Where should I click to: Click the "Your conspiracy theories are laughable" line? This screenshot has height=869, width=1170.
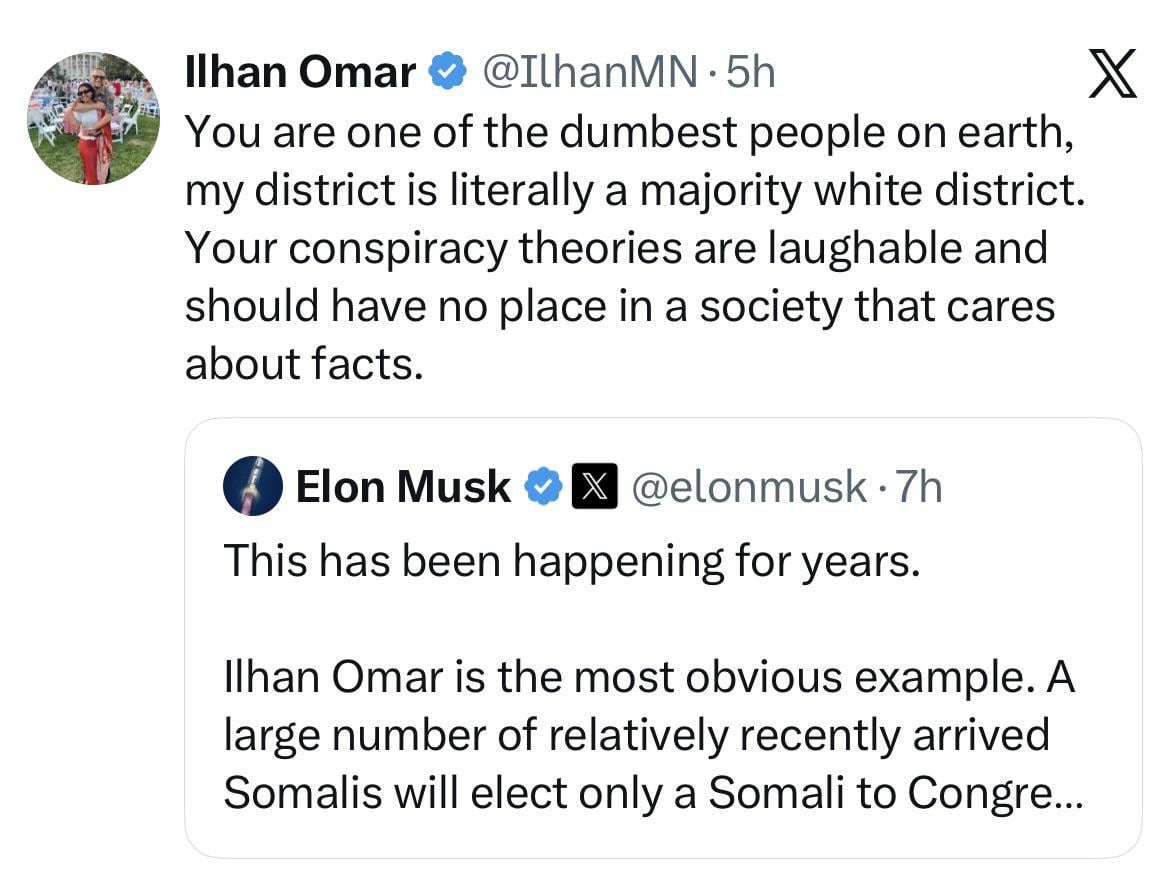(x=615, y=248)
